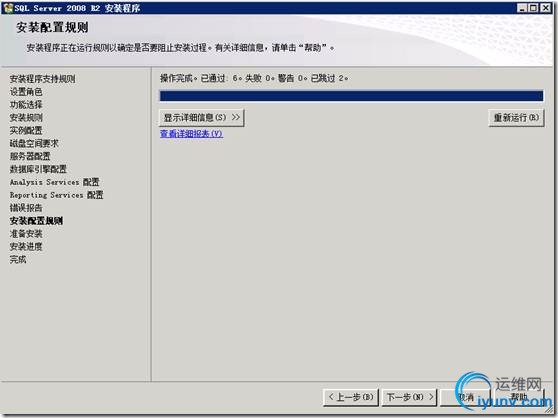
Task: Click the rule description text under heading
Action: tap(180, 48)
